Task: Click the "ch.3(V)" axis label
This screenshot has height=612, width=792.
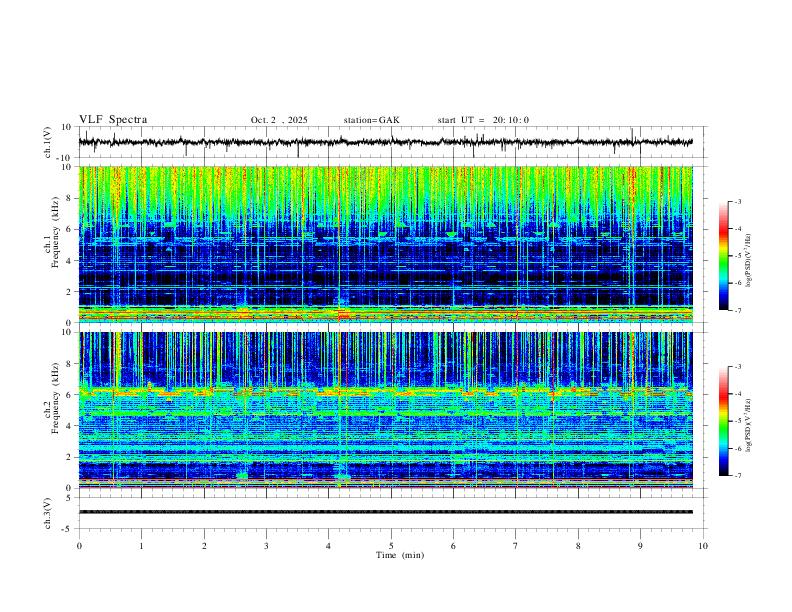Action: point(48,513)
